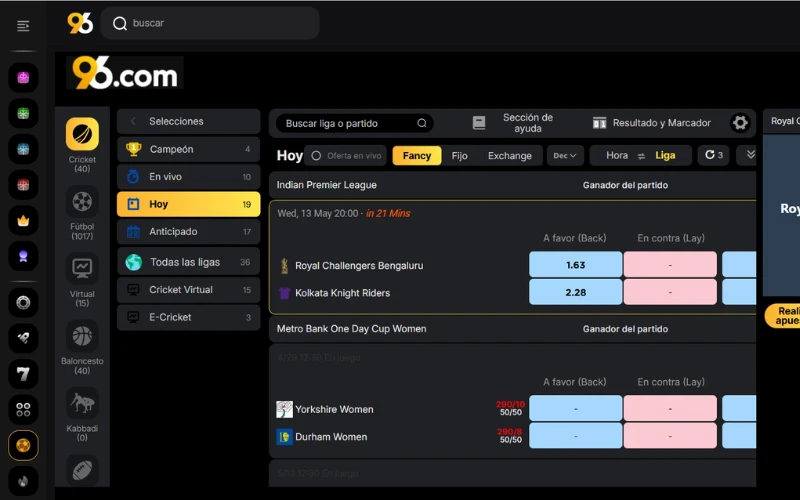Select Campeón in selections list
800x500 pixels.
(x=189, y=149)
